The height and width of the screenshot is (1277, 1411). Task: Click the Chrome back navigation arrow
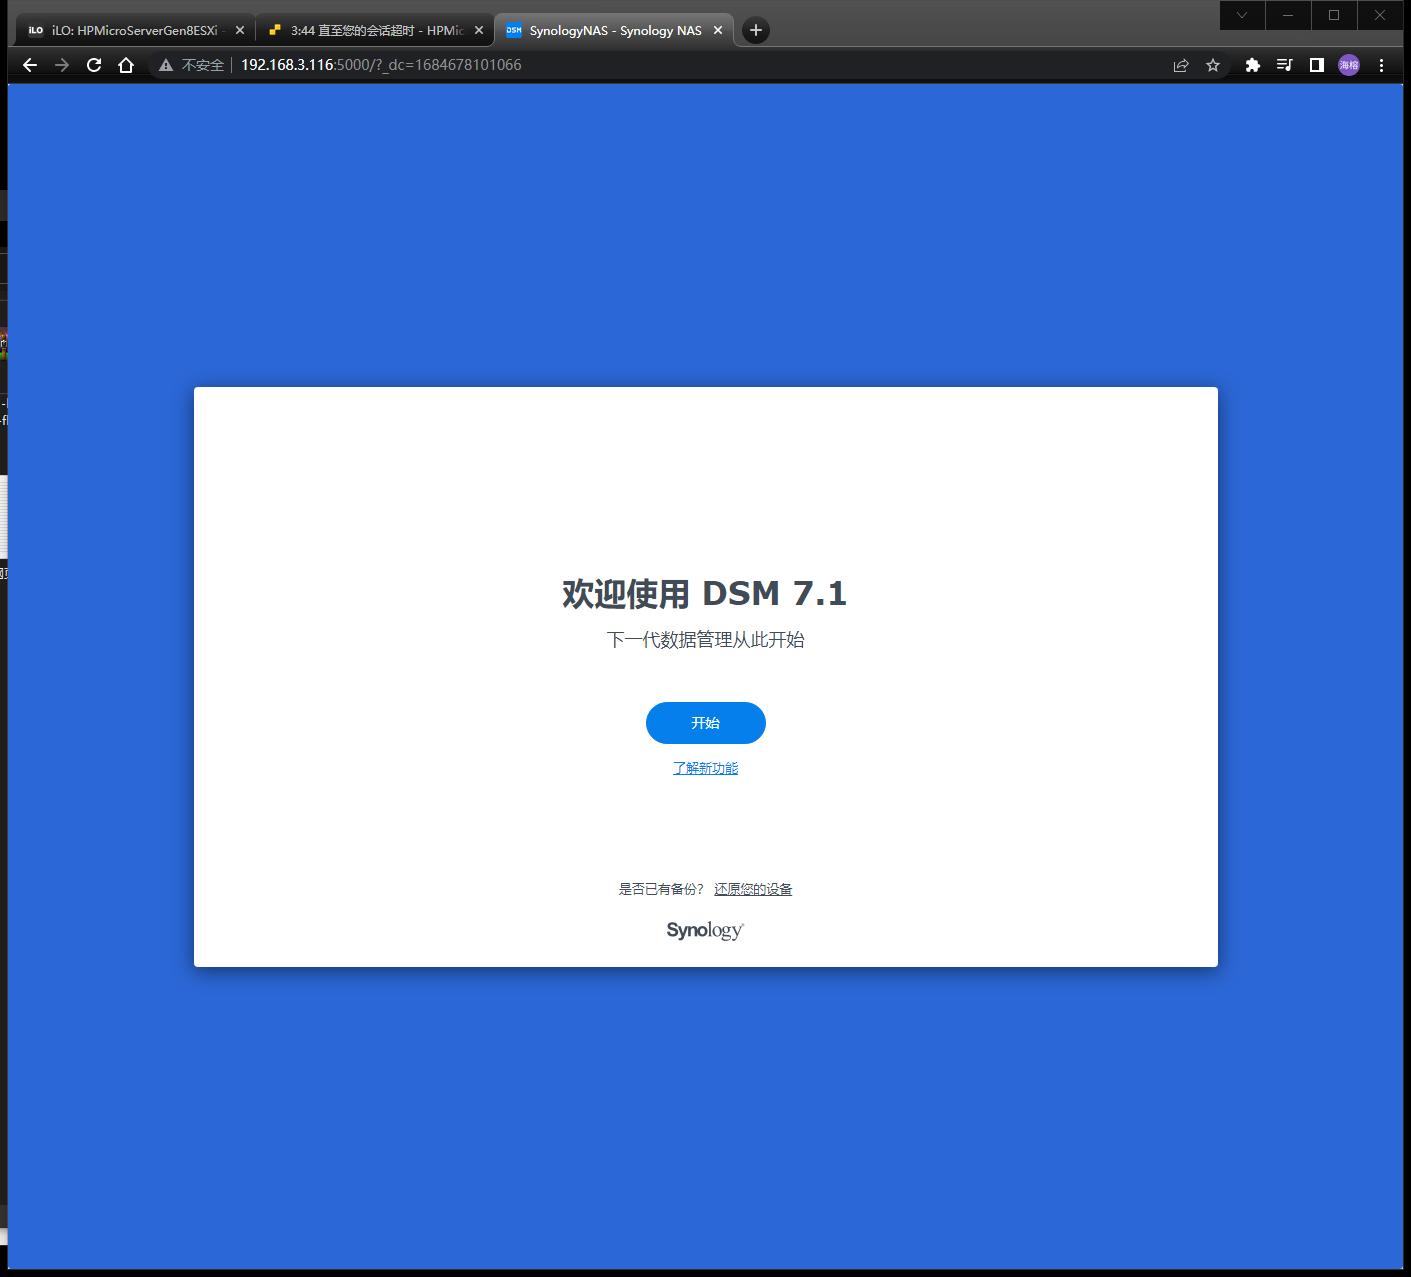[x=29, y=65]
